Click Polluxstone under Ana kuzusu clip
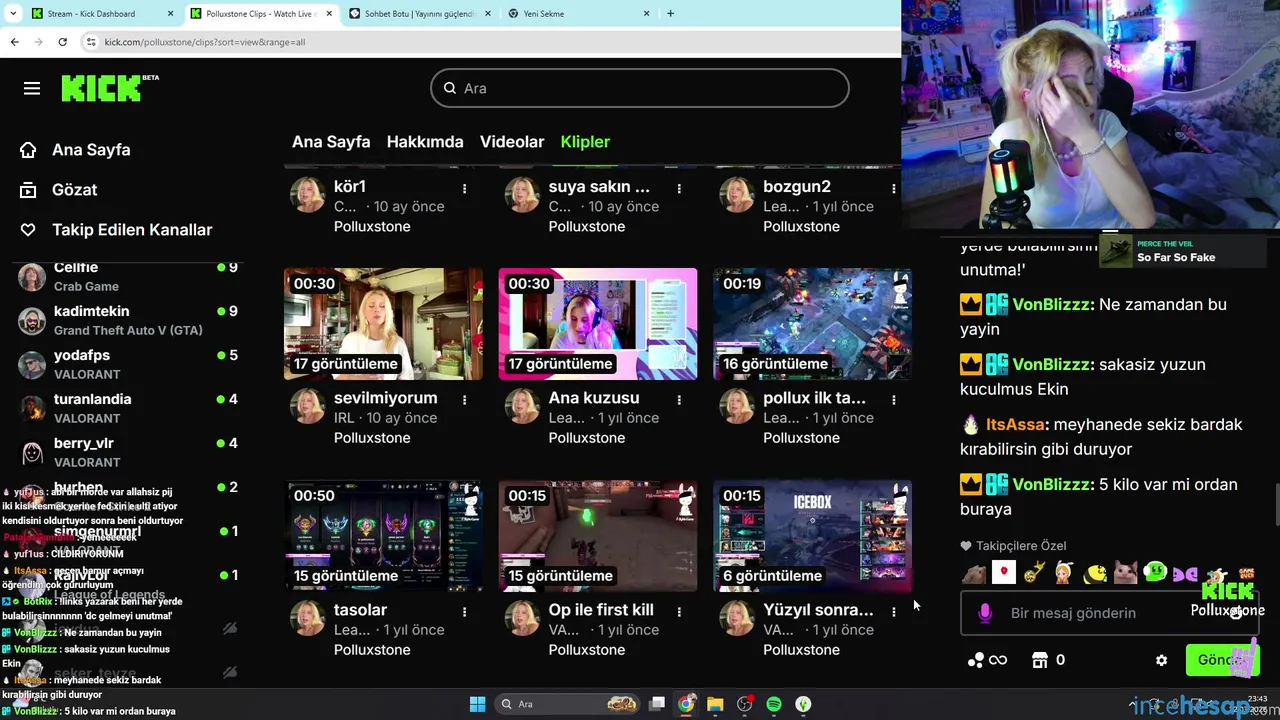The width and height of the screenshot is (1280, 720). coord(587,438)
